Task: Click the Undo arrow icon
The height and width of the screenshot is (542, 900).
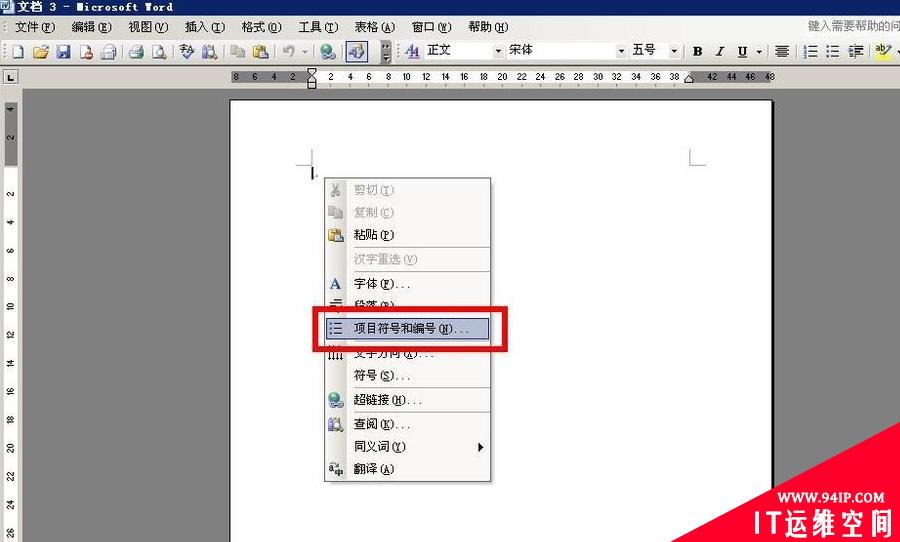Action: 289,52
